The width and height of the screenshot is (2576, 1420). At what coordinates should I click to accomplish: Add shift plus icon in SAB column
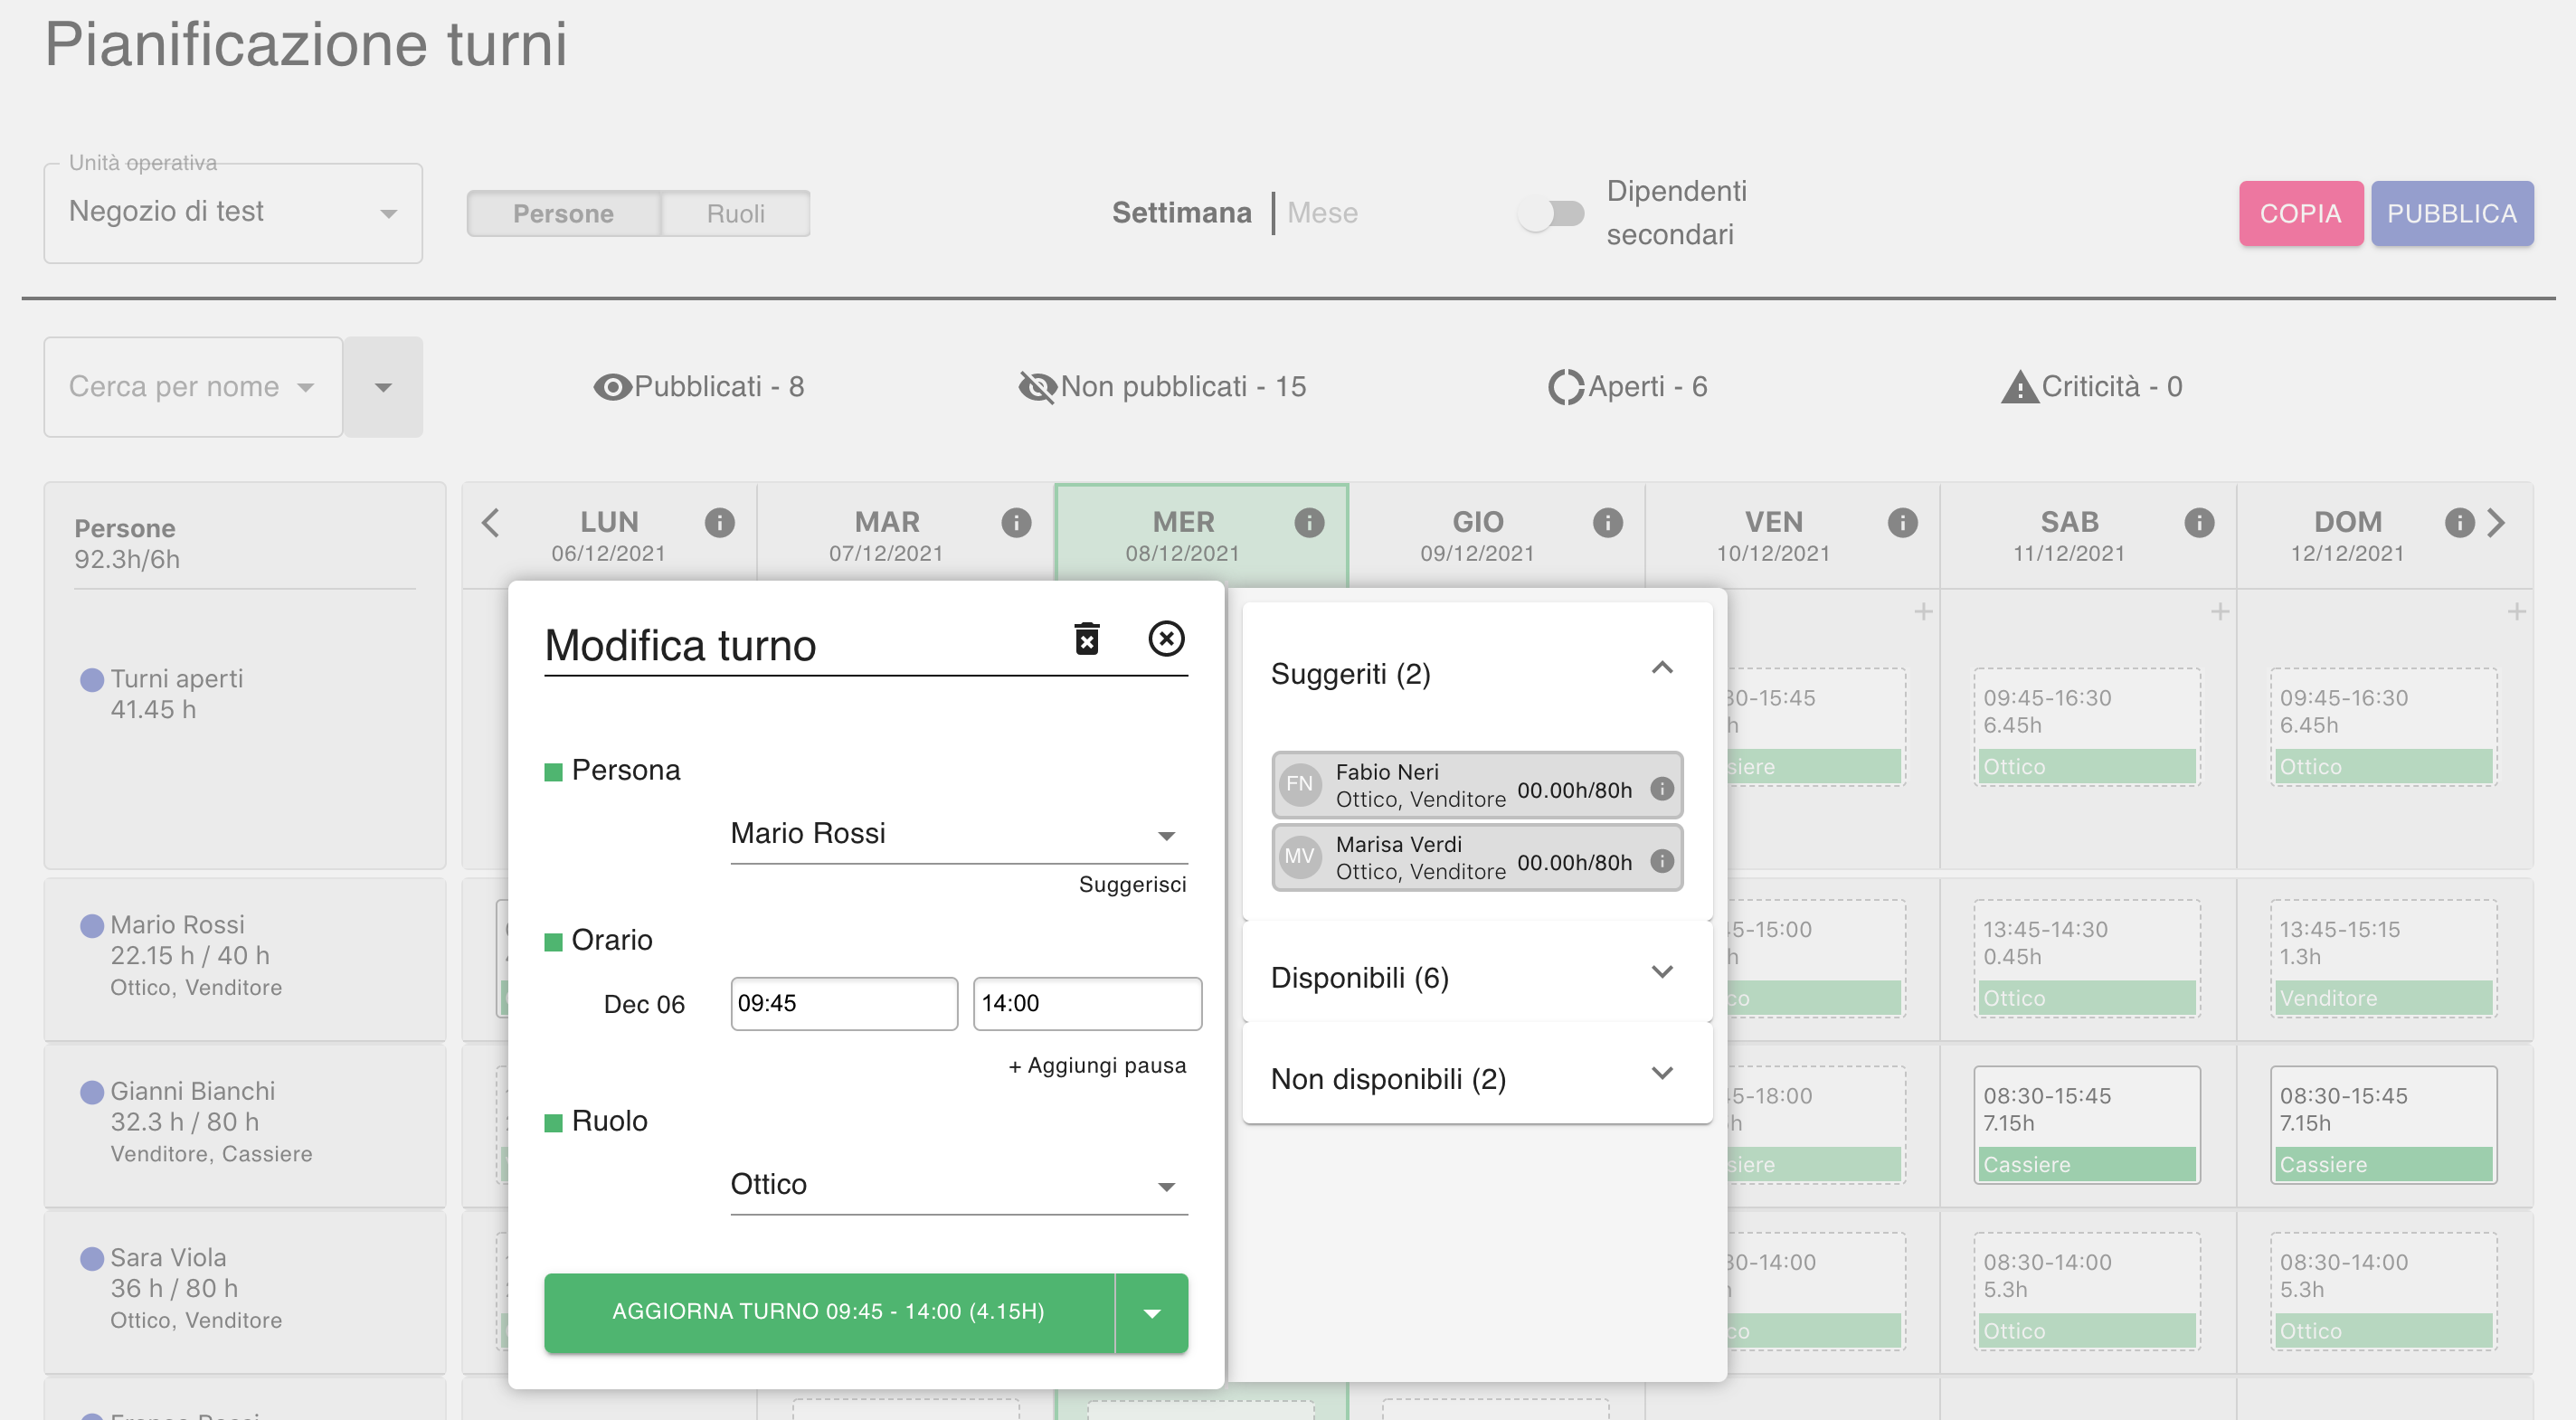coord(2220,611)
